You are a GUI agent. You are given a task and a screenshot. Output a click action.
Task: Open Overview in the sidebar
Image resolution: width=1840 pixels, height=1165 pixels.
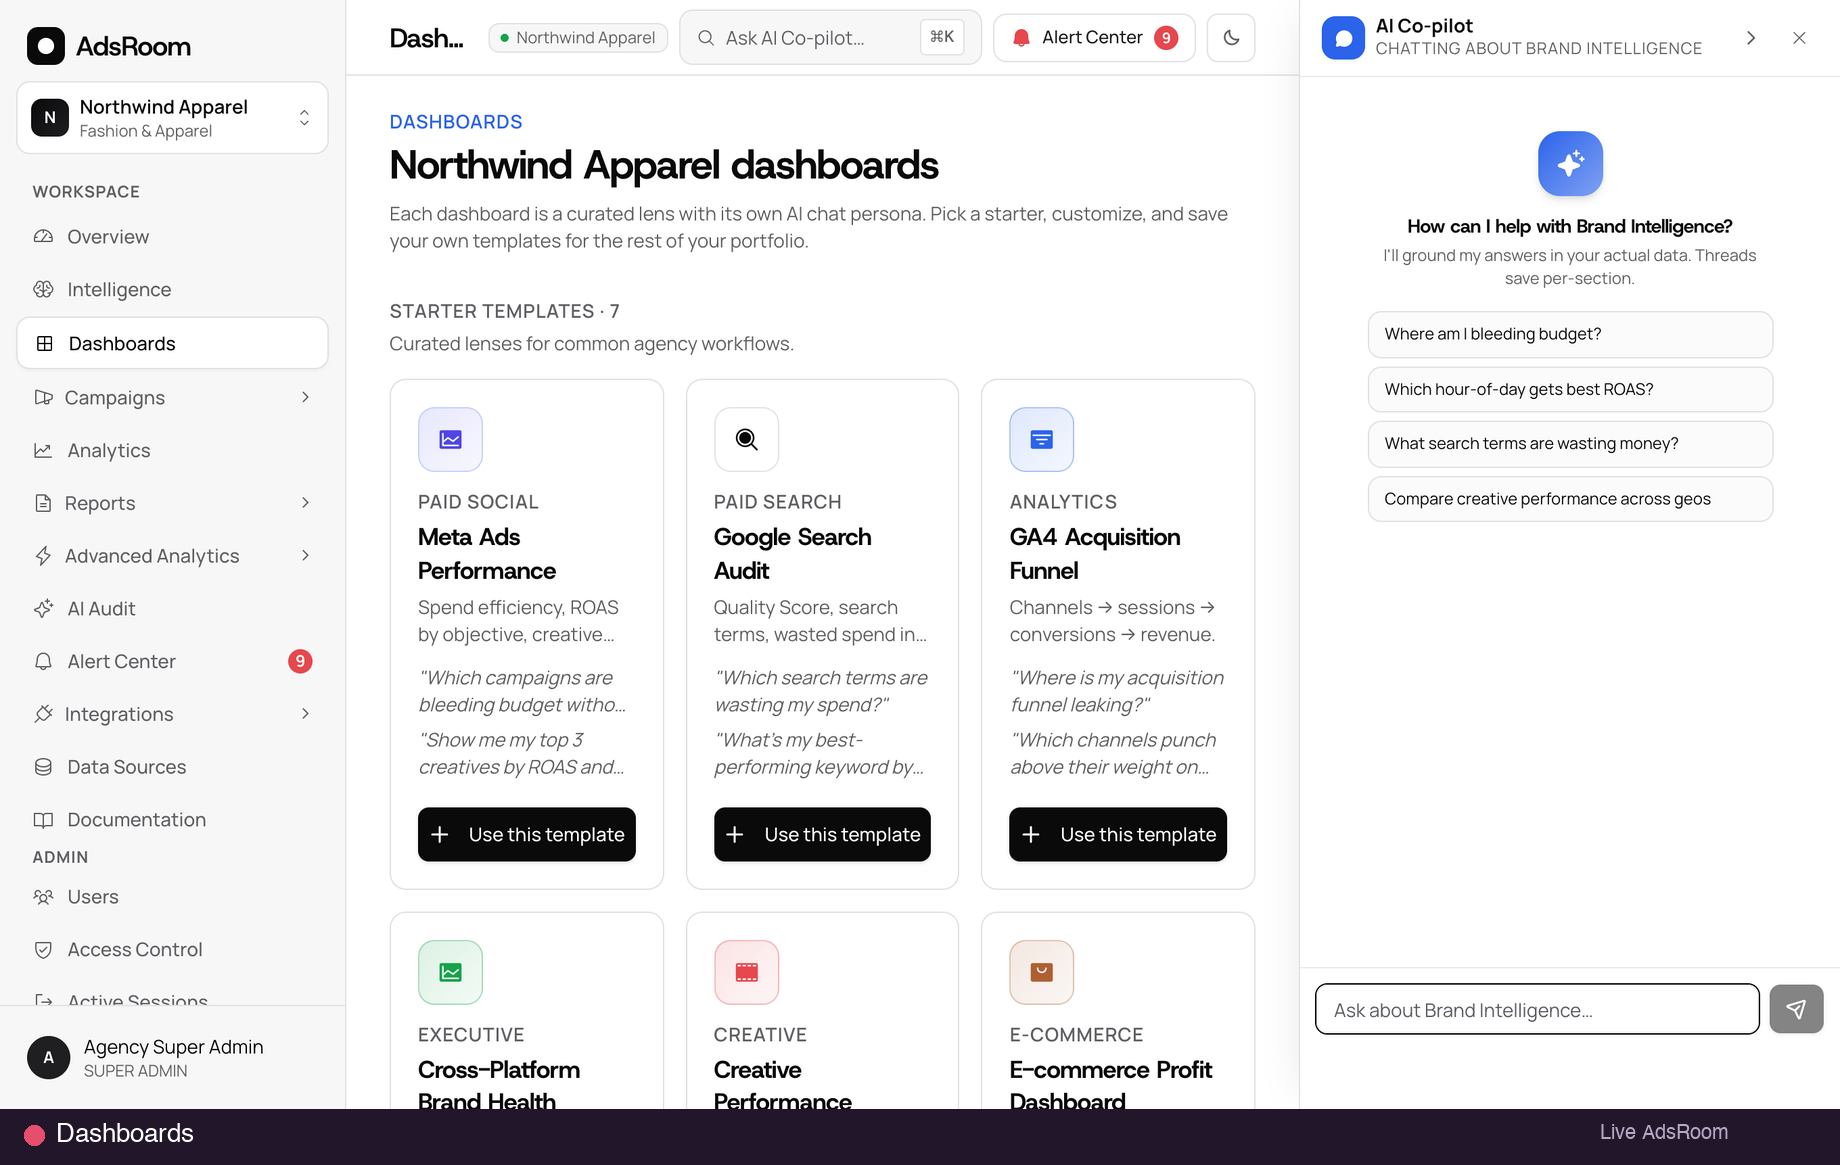click(x=172, y=237)
